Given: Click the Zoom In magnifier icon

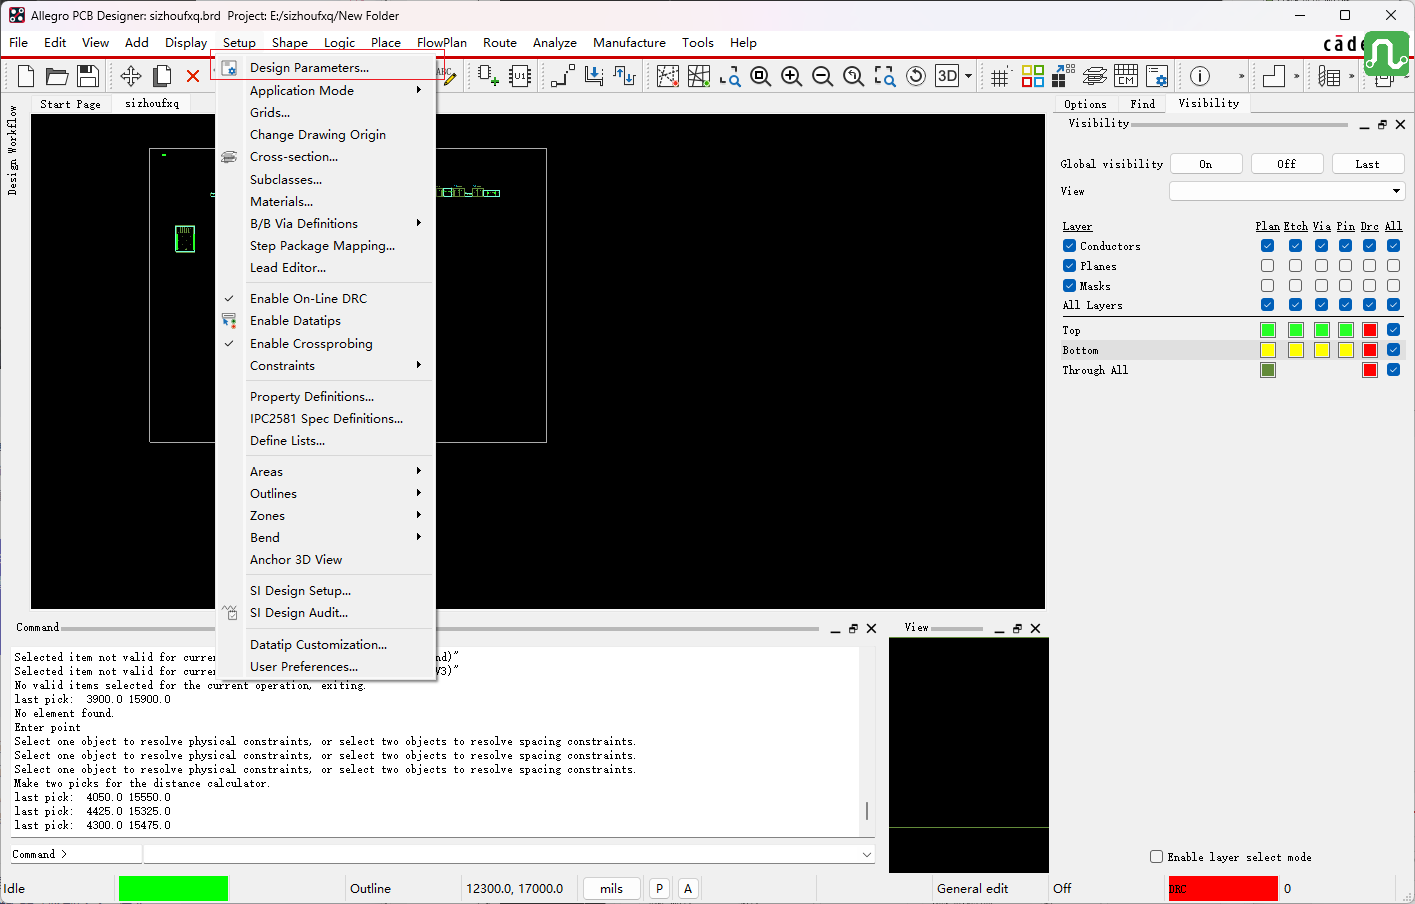Looking at the screenshot, I should tap(791, 76).
